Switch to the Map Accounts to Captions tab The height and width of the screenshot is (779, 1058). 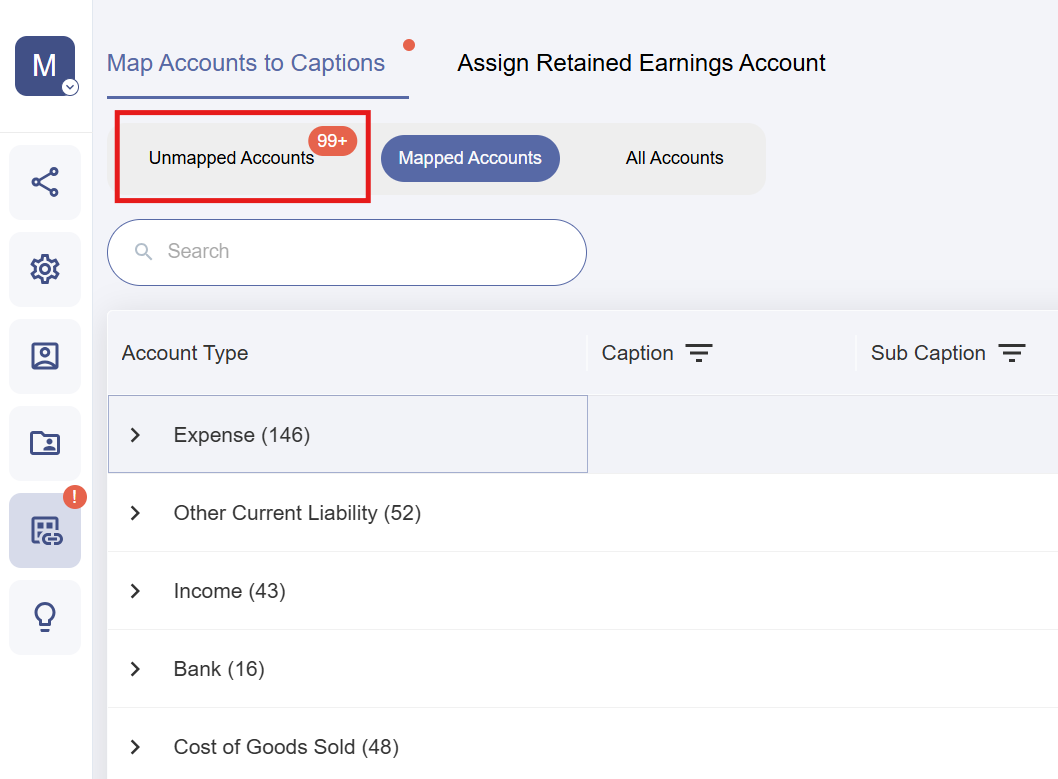point(245,62)
